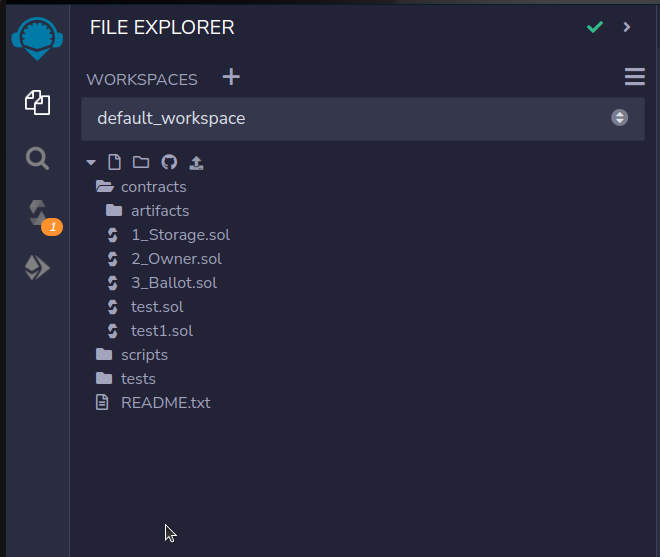Create a new folder with folder icon
This screenshot has height=557, width=660.
click(x=141, y=162)
